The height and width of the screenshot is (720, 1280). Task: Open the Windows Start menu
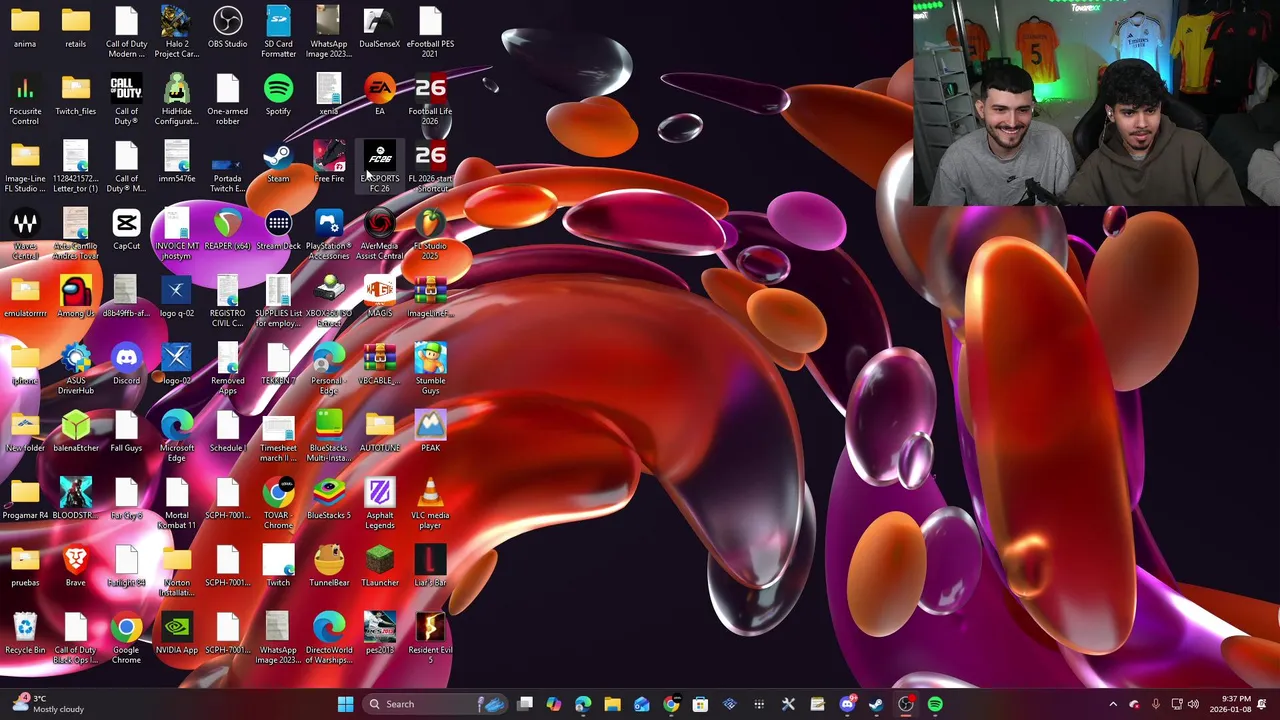(x=345, y=704)
